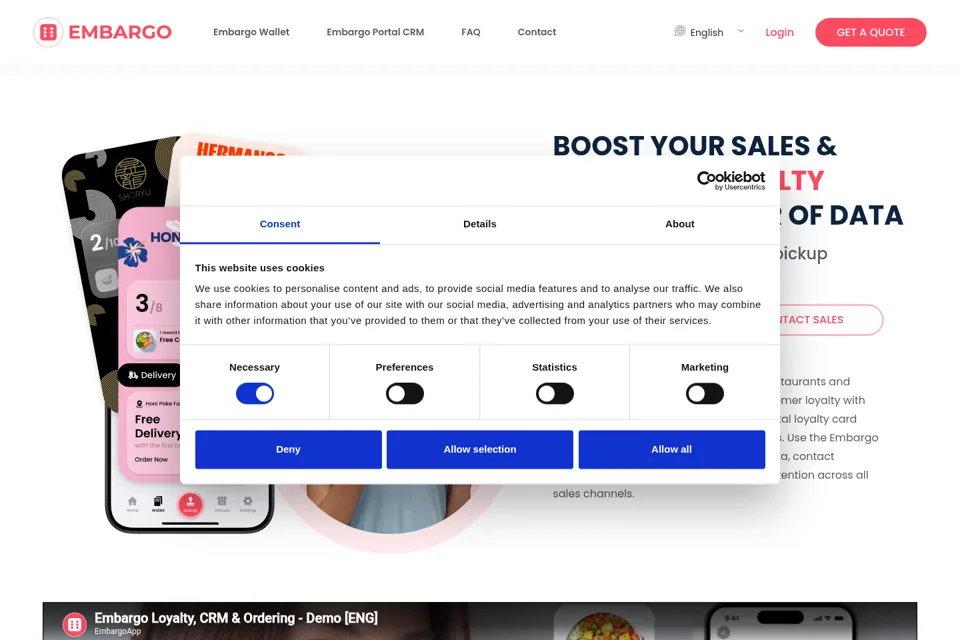Tap the Home icon in phone mockup
Image resolution: width=960 pixels, height=640 pixels.
point(132,503)
